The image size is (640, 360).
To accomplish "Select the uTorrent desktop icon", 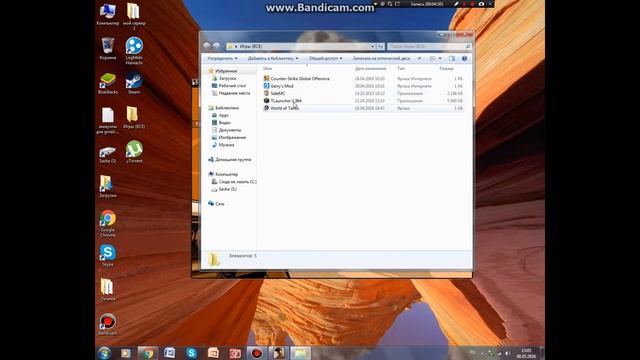I will pyautogui.click(x=134, y=151).
